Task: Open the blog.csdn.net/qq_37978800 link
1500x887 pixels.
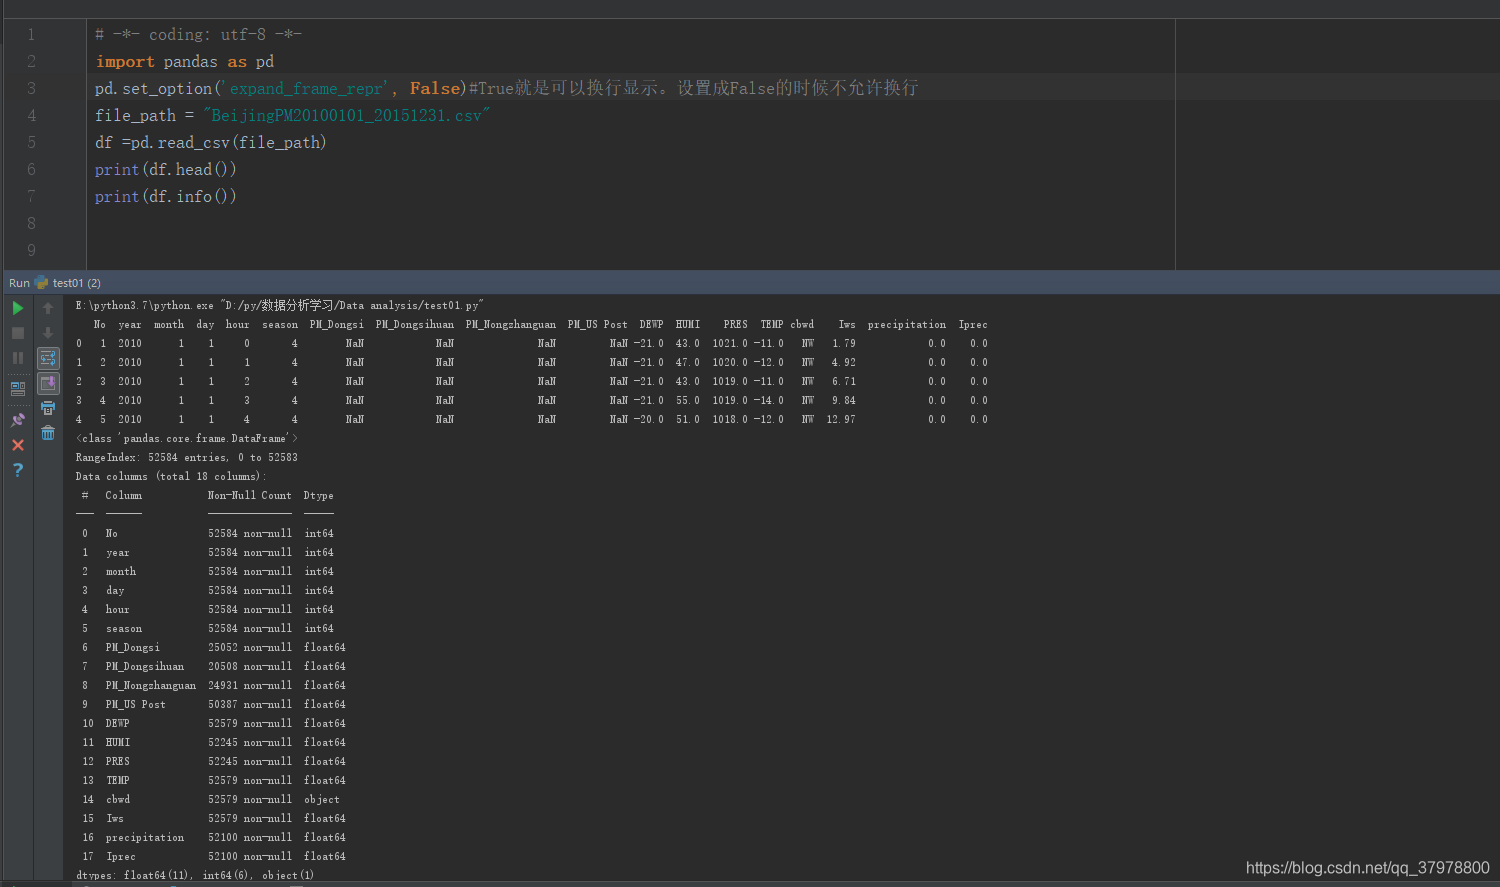Action: (x=1367, y=868)
